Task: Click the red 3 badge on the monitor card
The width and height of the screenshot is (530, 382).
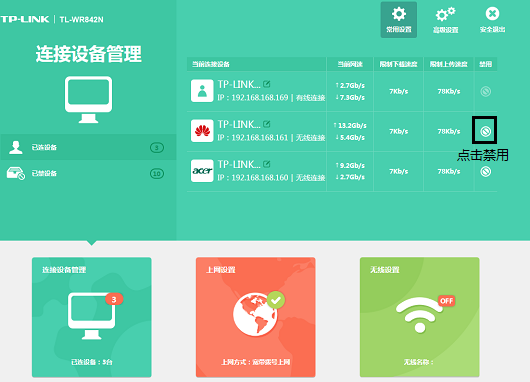Action: [114, 299]
